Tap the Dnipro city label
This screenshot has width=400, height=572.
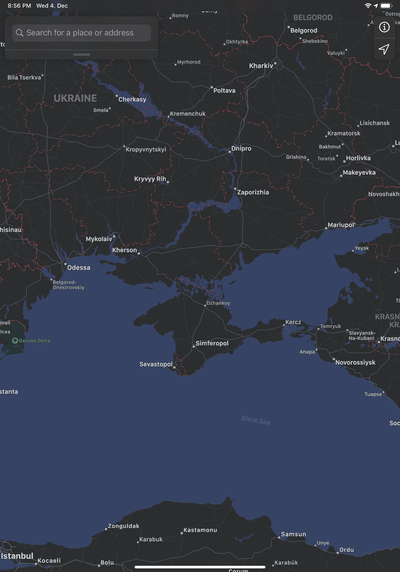coord(241,148)
